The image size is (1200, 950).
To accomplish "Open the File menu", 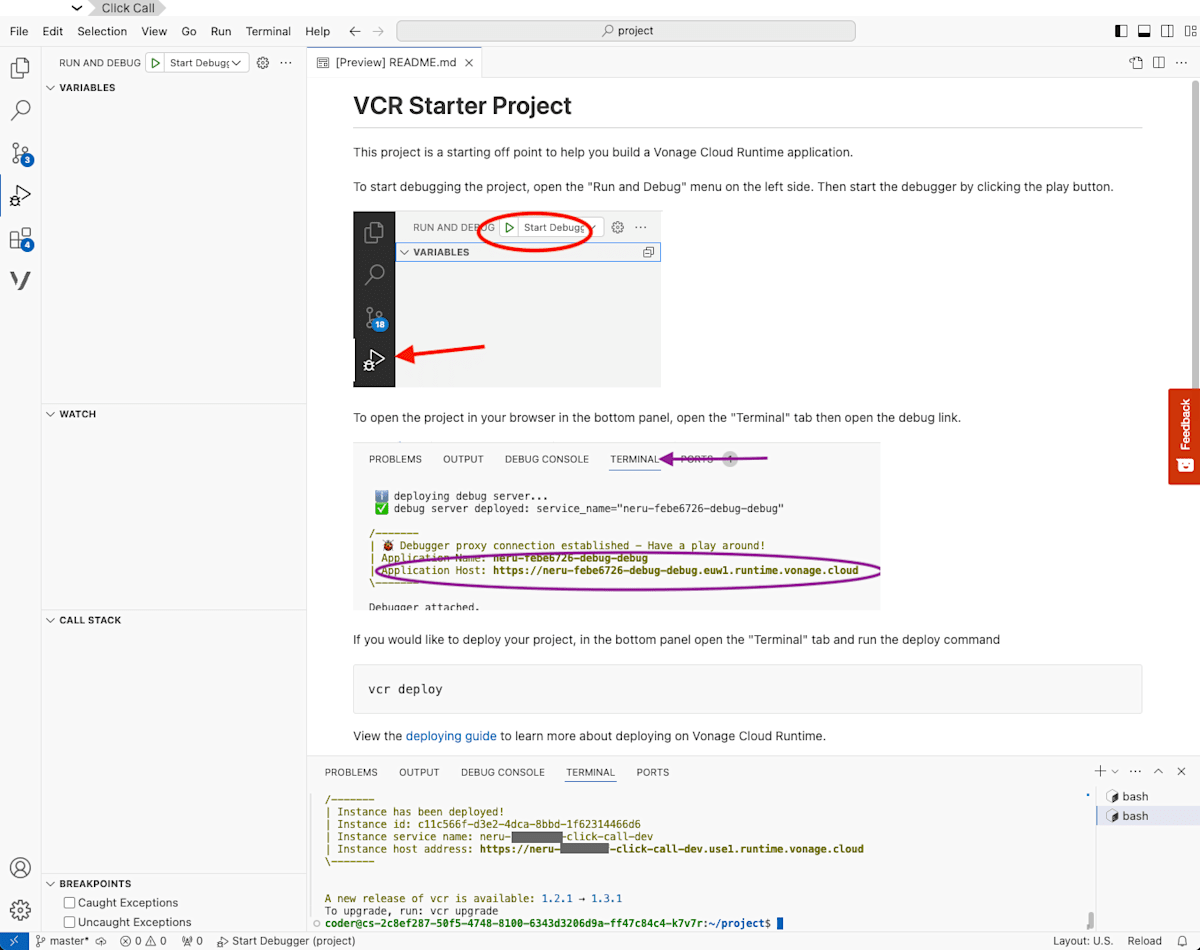I will (19, 31).
